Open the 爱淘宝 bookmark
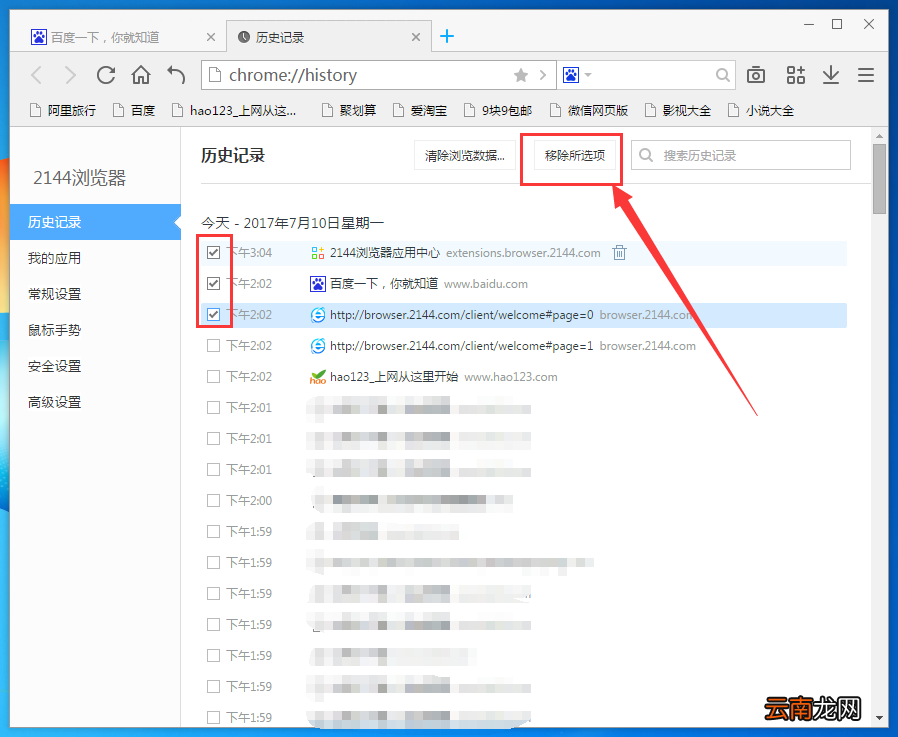The width and height of the screenshot is (898, 737). tap(420, 111)
